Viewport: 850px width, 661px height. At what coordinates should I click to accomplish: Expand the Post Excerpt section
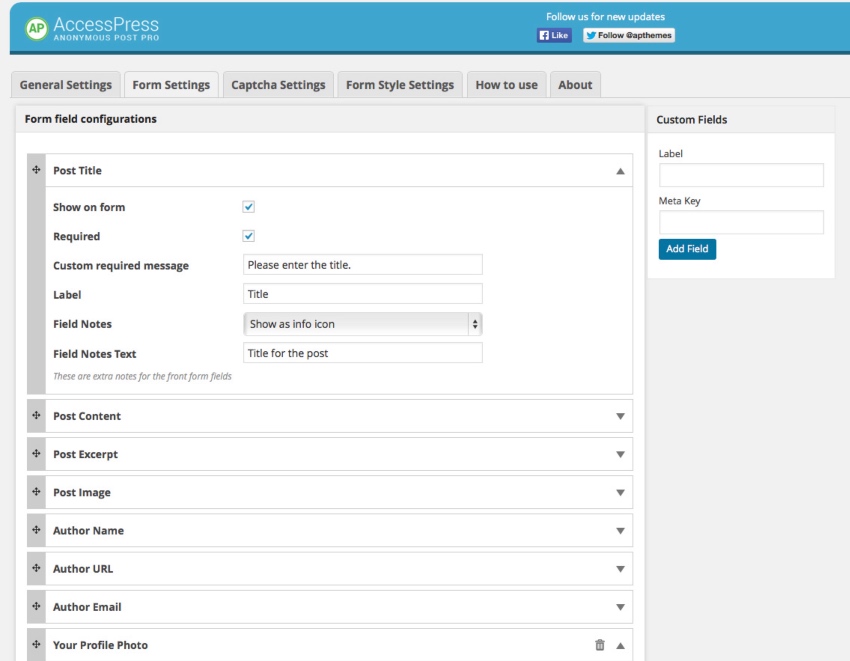621,454
